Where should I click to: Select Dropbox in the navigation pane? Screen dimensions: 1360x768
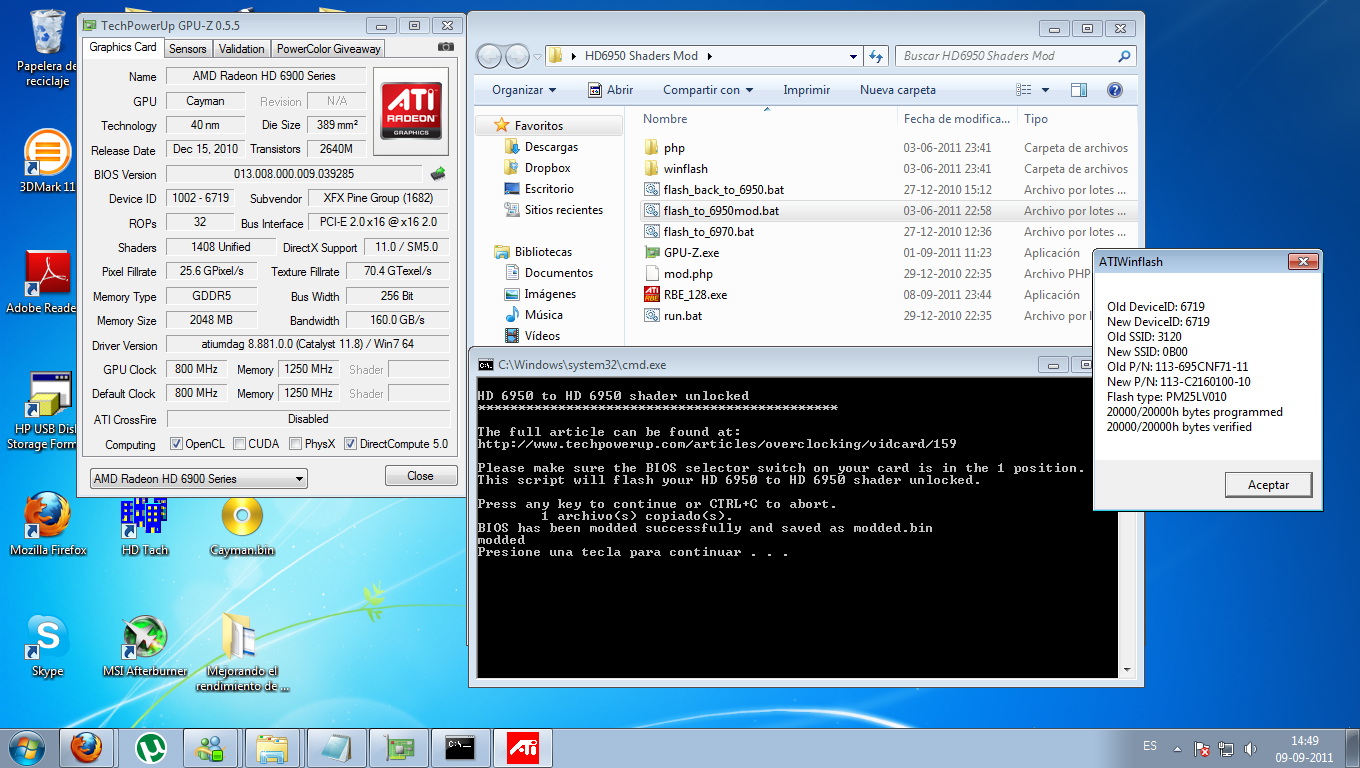pos(547,168)
